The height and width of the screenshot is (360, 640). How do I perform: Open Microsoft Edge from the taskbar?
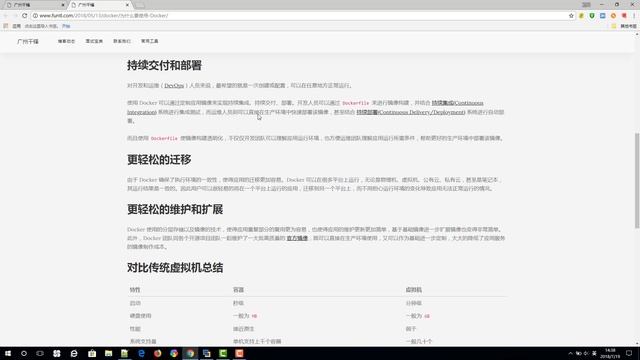(141, 353)
